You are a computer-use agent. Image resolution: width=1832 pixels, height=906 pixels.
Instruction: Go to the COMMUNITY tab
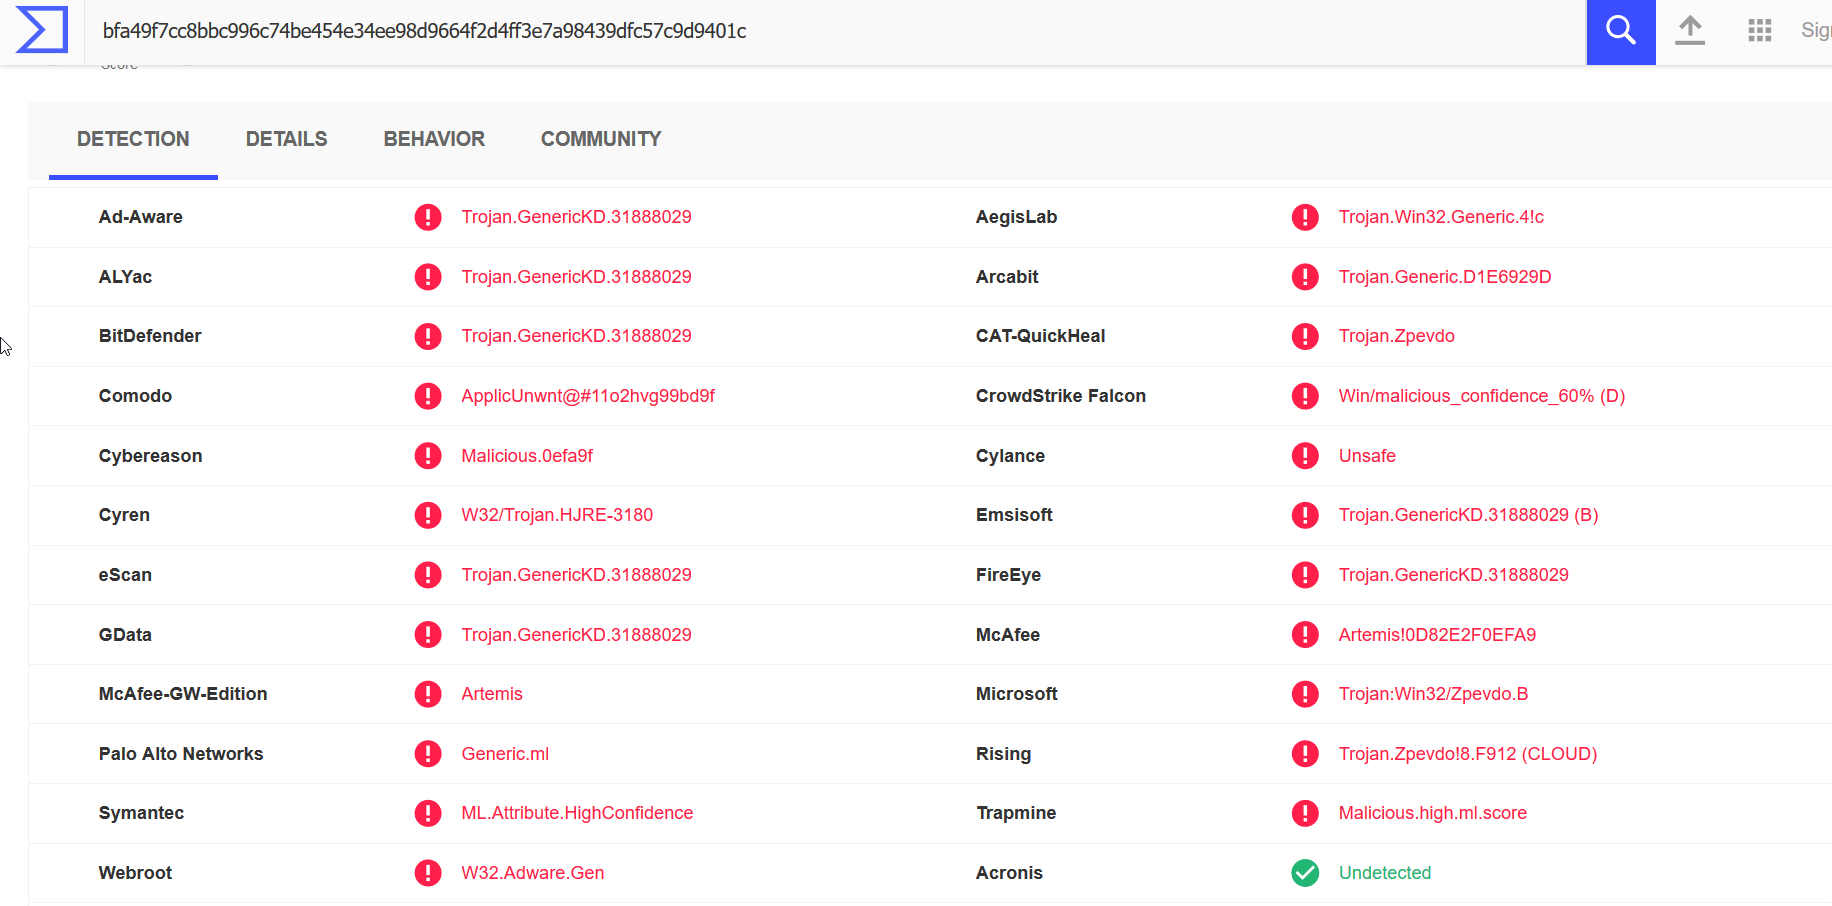[x=601, y=140]
